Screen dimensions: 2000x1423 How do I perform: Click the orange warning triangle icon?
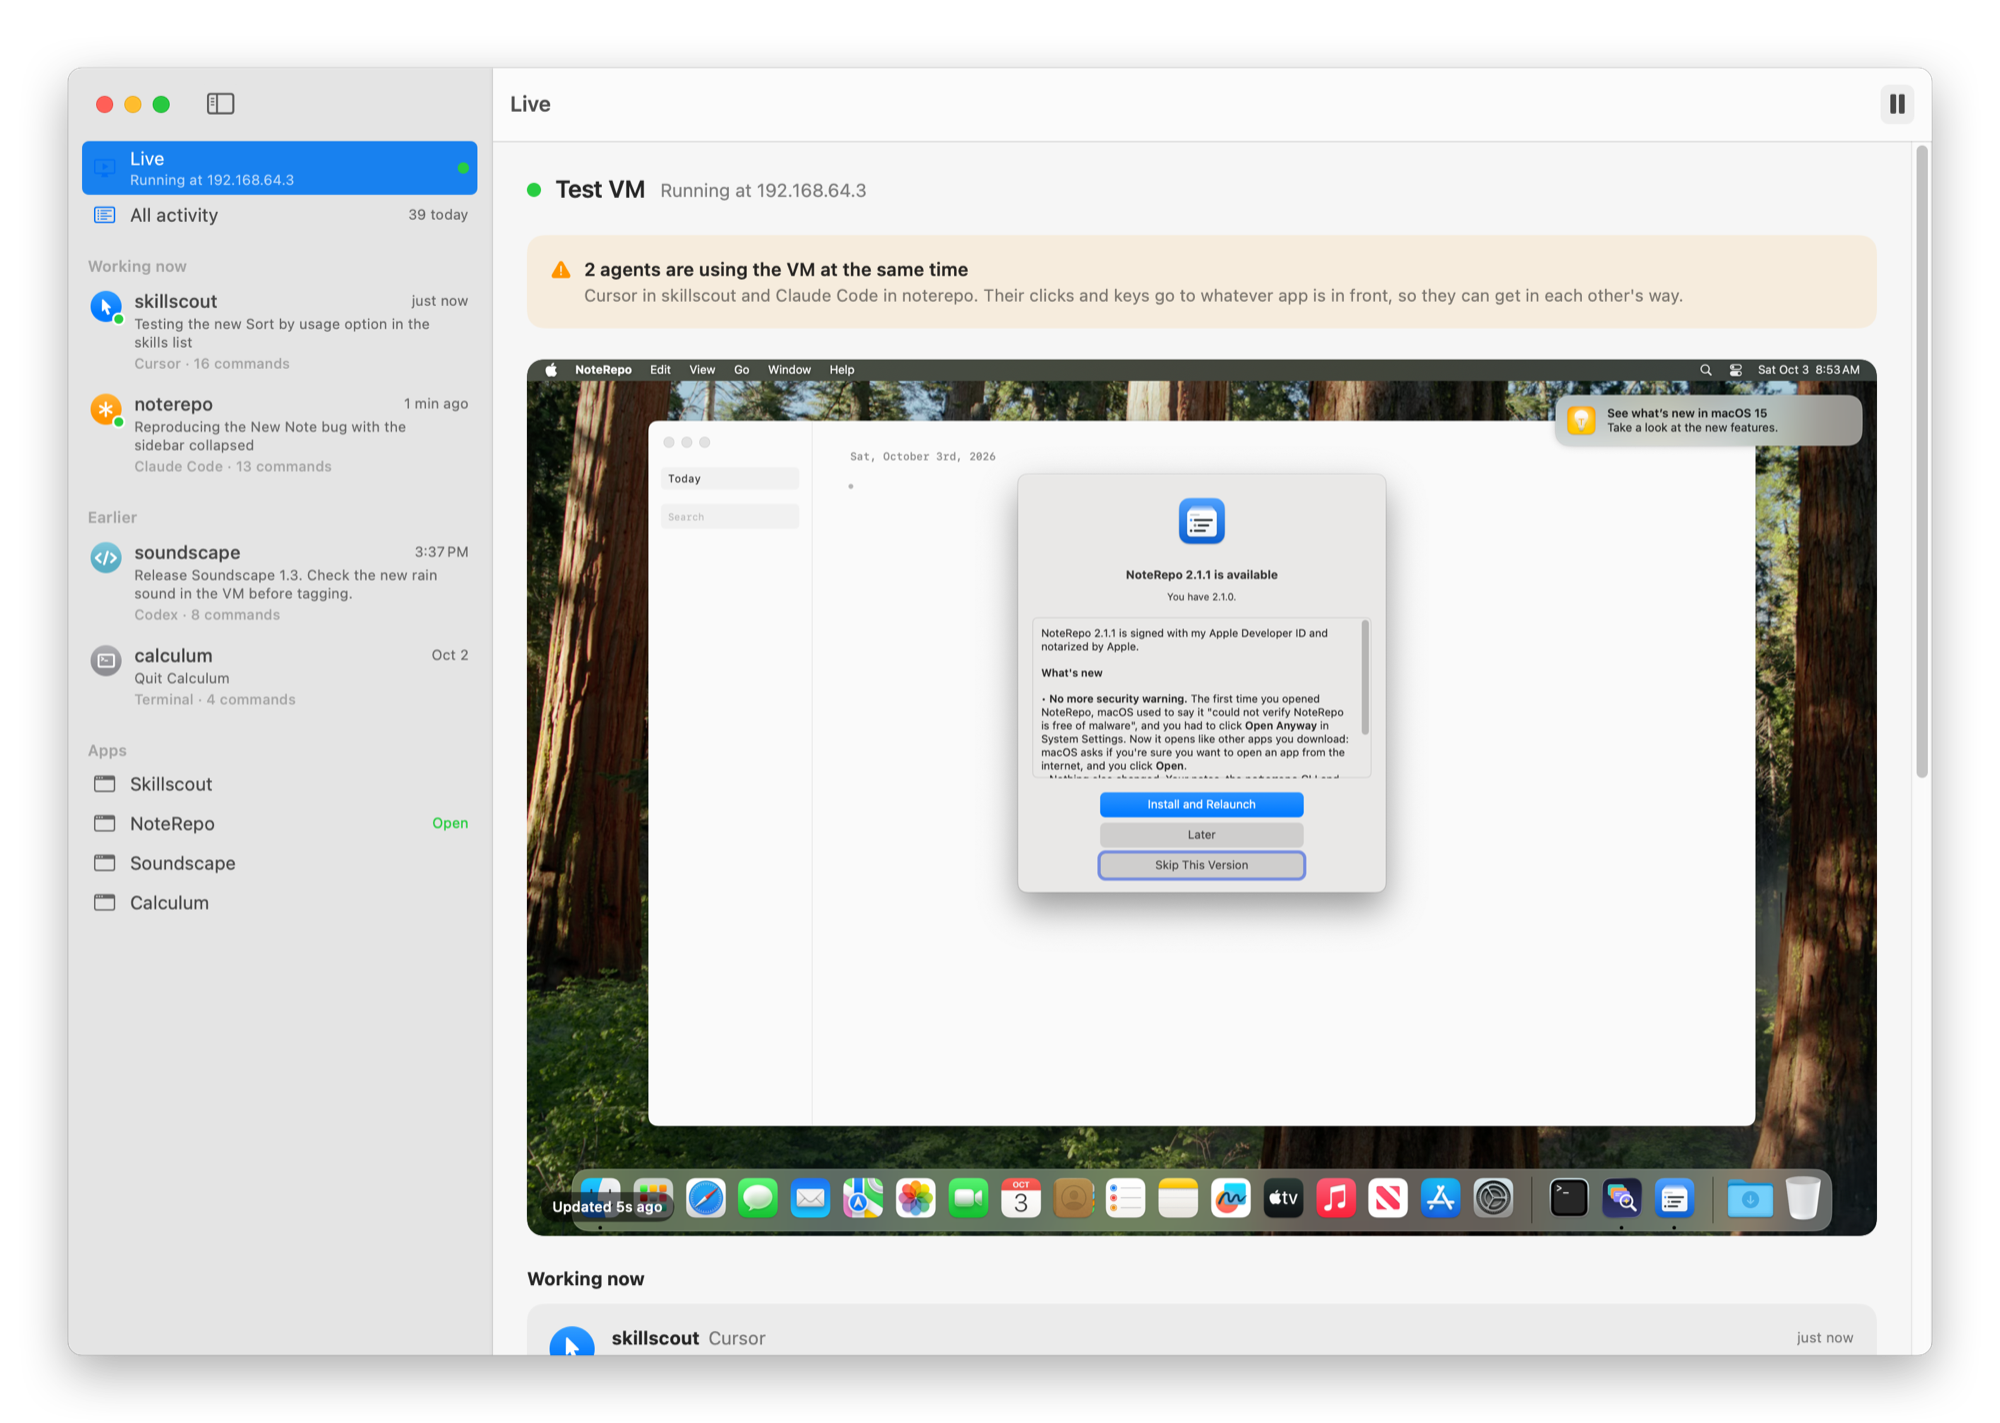(x=561, y=270)
